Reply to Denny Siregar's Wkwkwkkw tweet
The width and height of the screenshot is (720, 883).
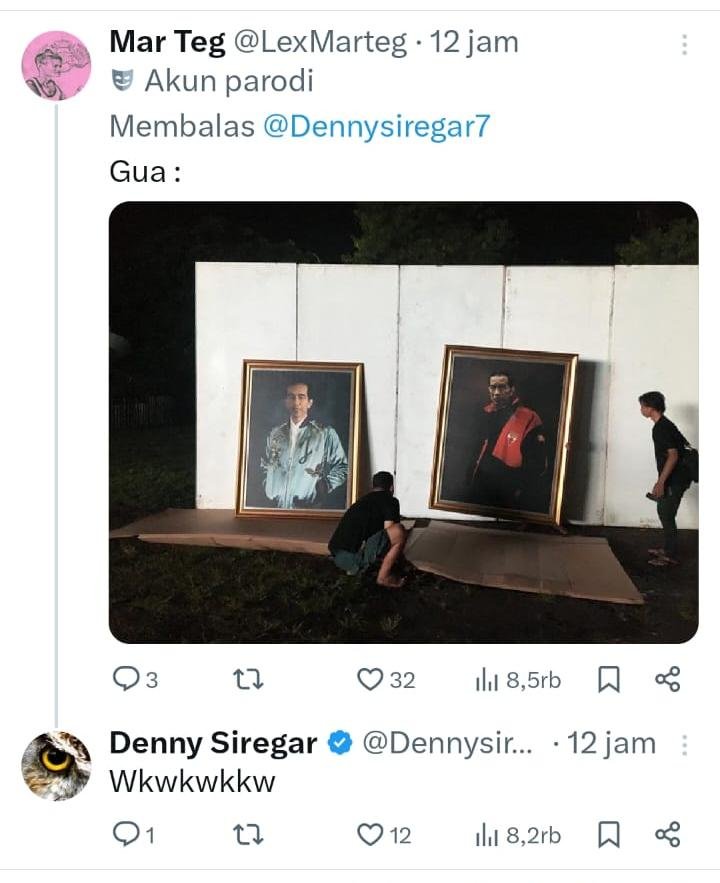[126, 834]
